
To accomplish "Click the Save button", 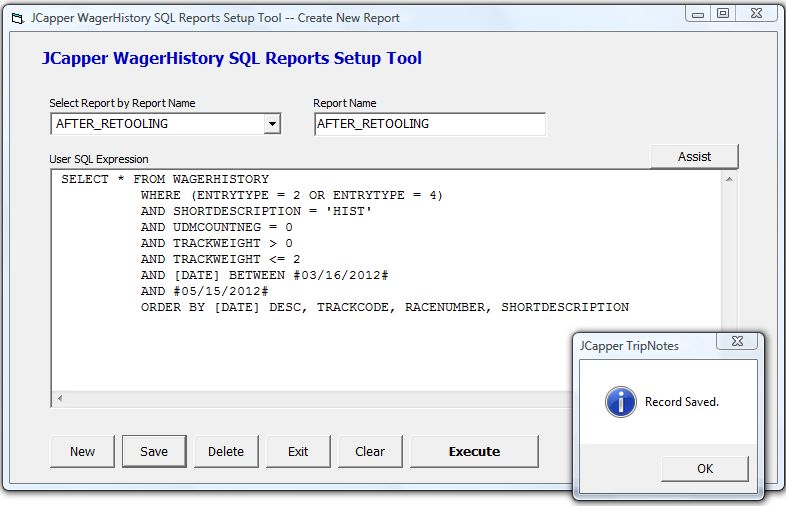I will pyautogui.click(x=154, y=451).
